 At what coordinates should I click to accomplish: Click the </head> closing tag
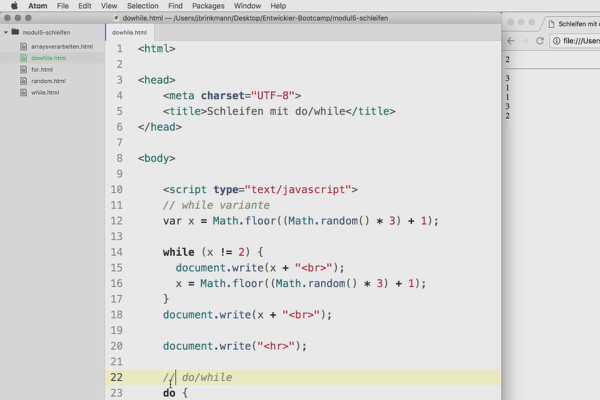click(160, 127)
